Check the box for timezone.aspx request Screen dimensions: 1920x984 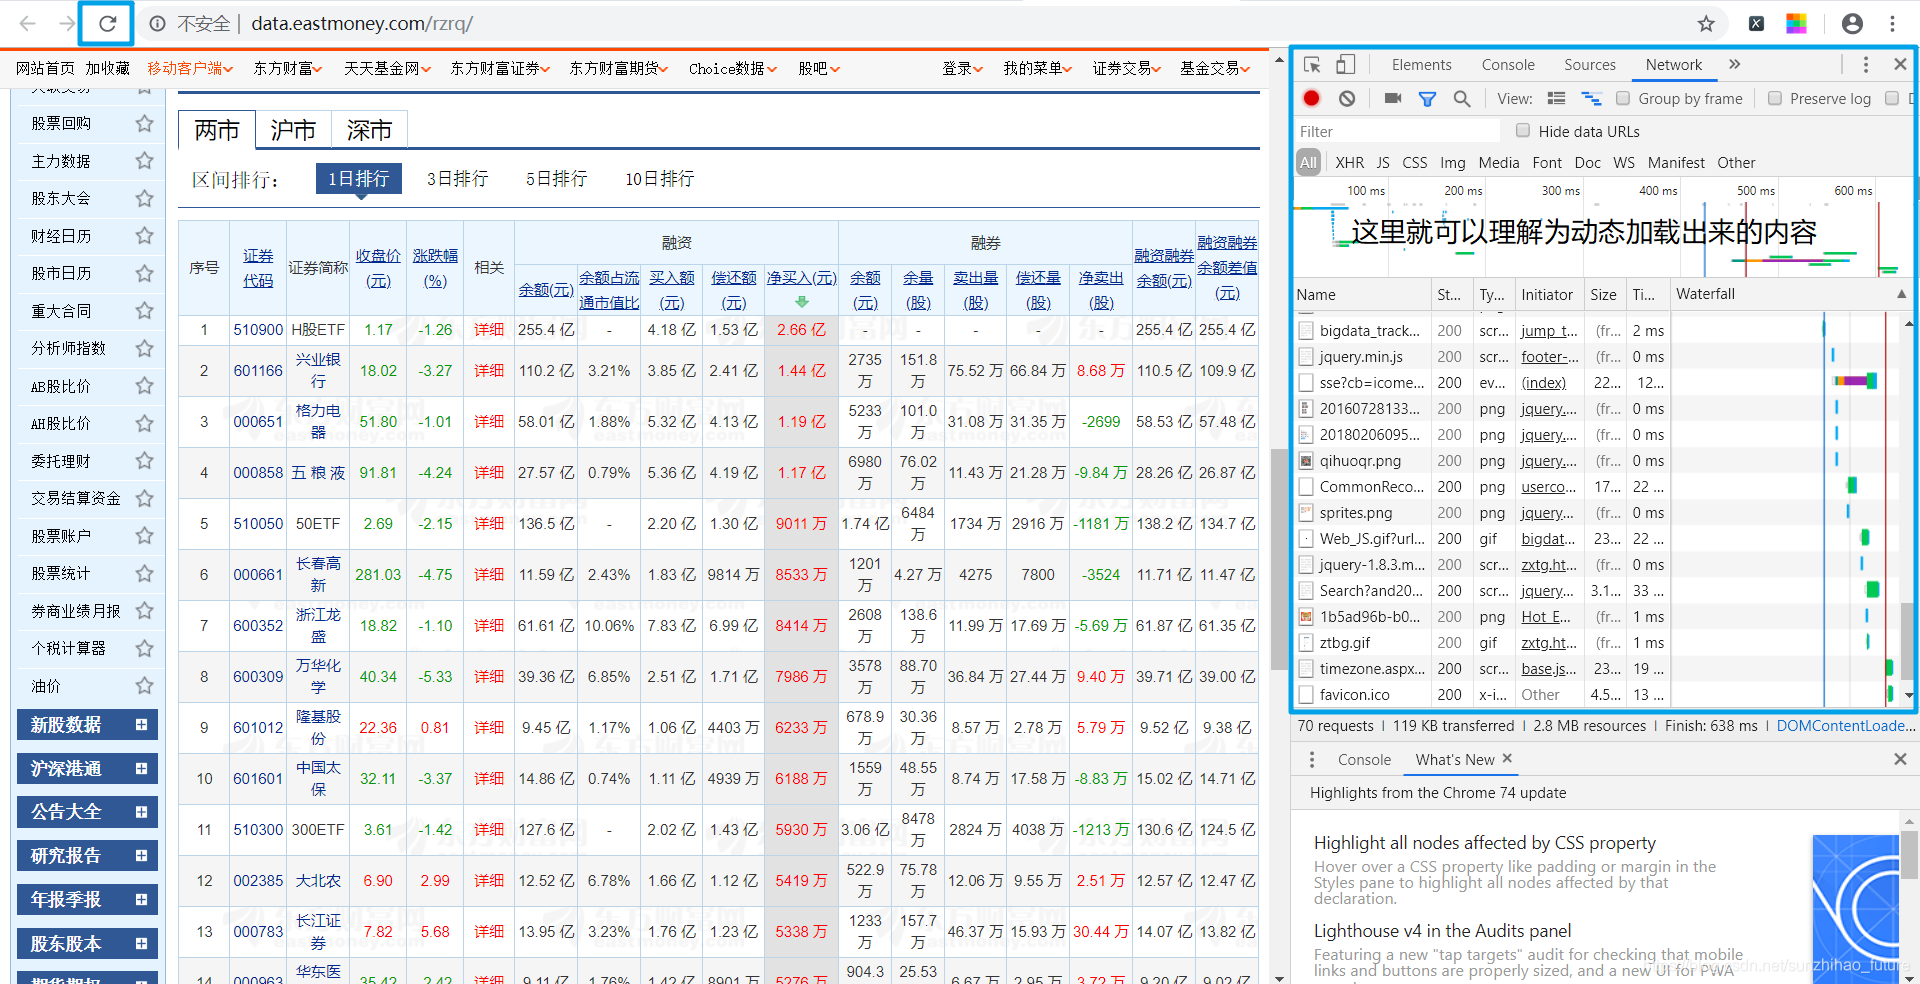1305,669
